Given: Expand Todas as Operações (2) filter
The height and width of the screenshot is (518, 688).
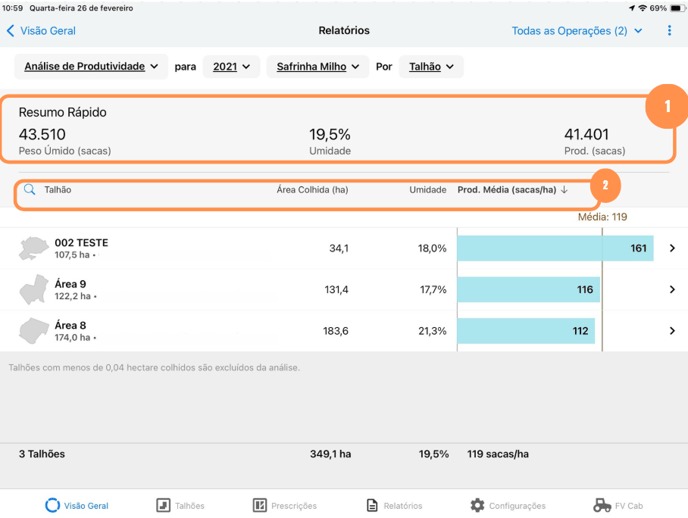Looking at the screenshot, I should tap(576, 31).
